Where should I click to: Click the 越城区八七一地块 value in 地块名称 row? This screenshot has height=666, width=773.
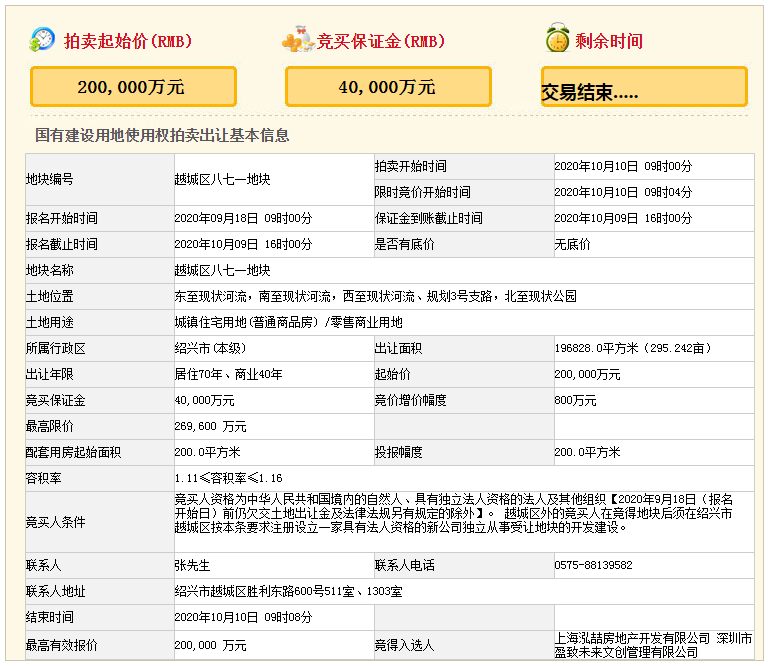[x=222, y=271]
